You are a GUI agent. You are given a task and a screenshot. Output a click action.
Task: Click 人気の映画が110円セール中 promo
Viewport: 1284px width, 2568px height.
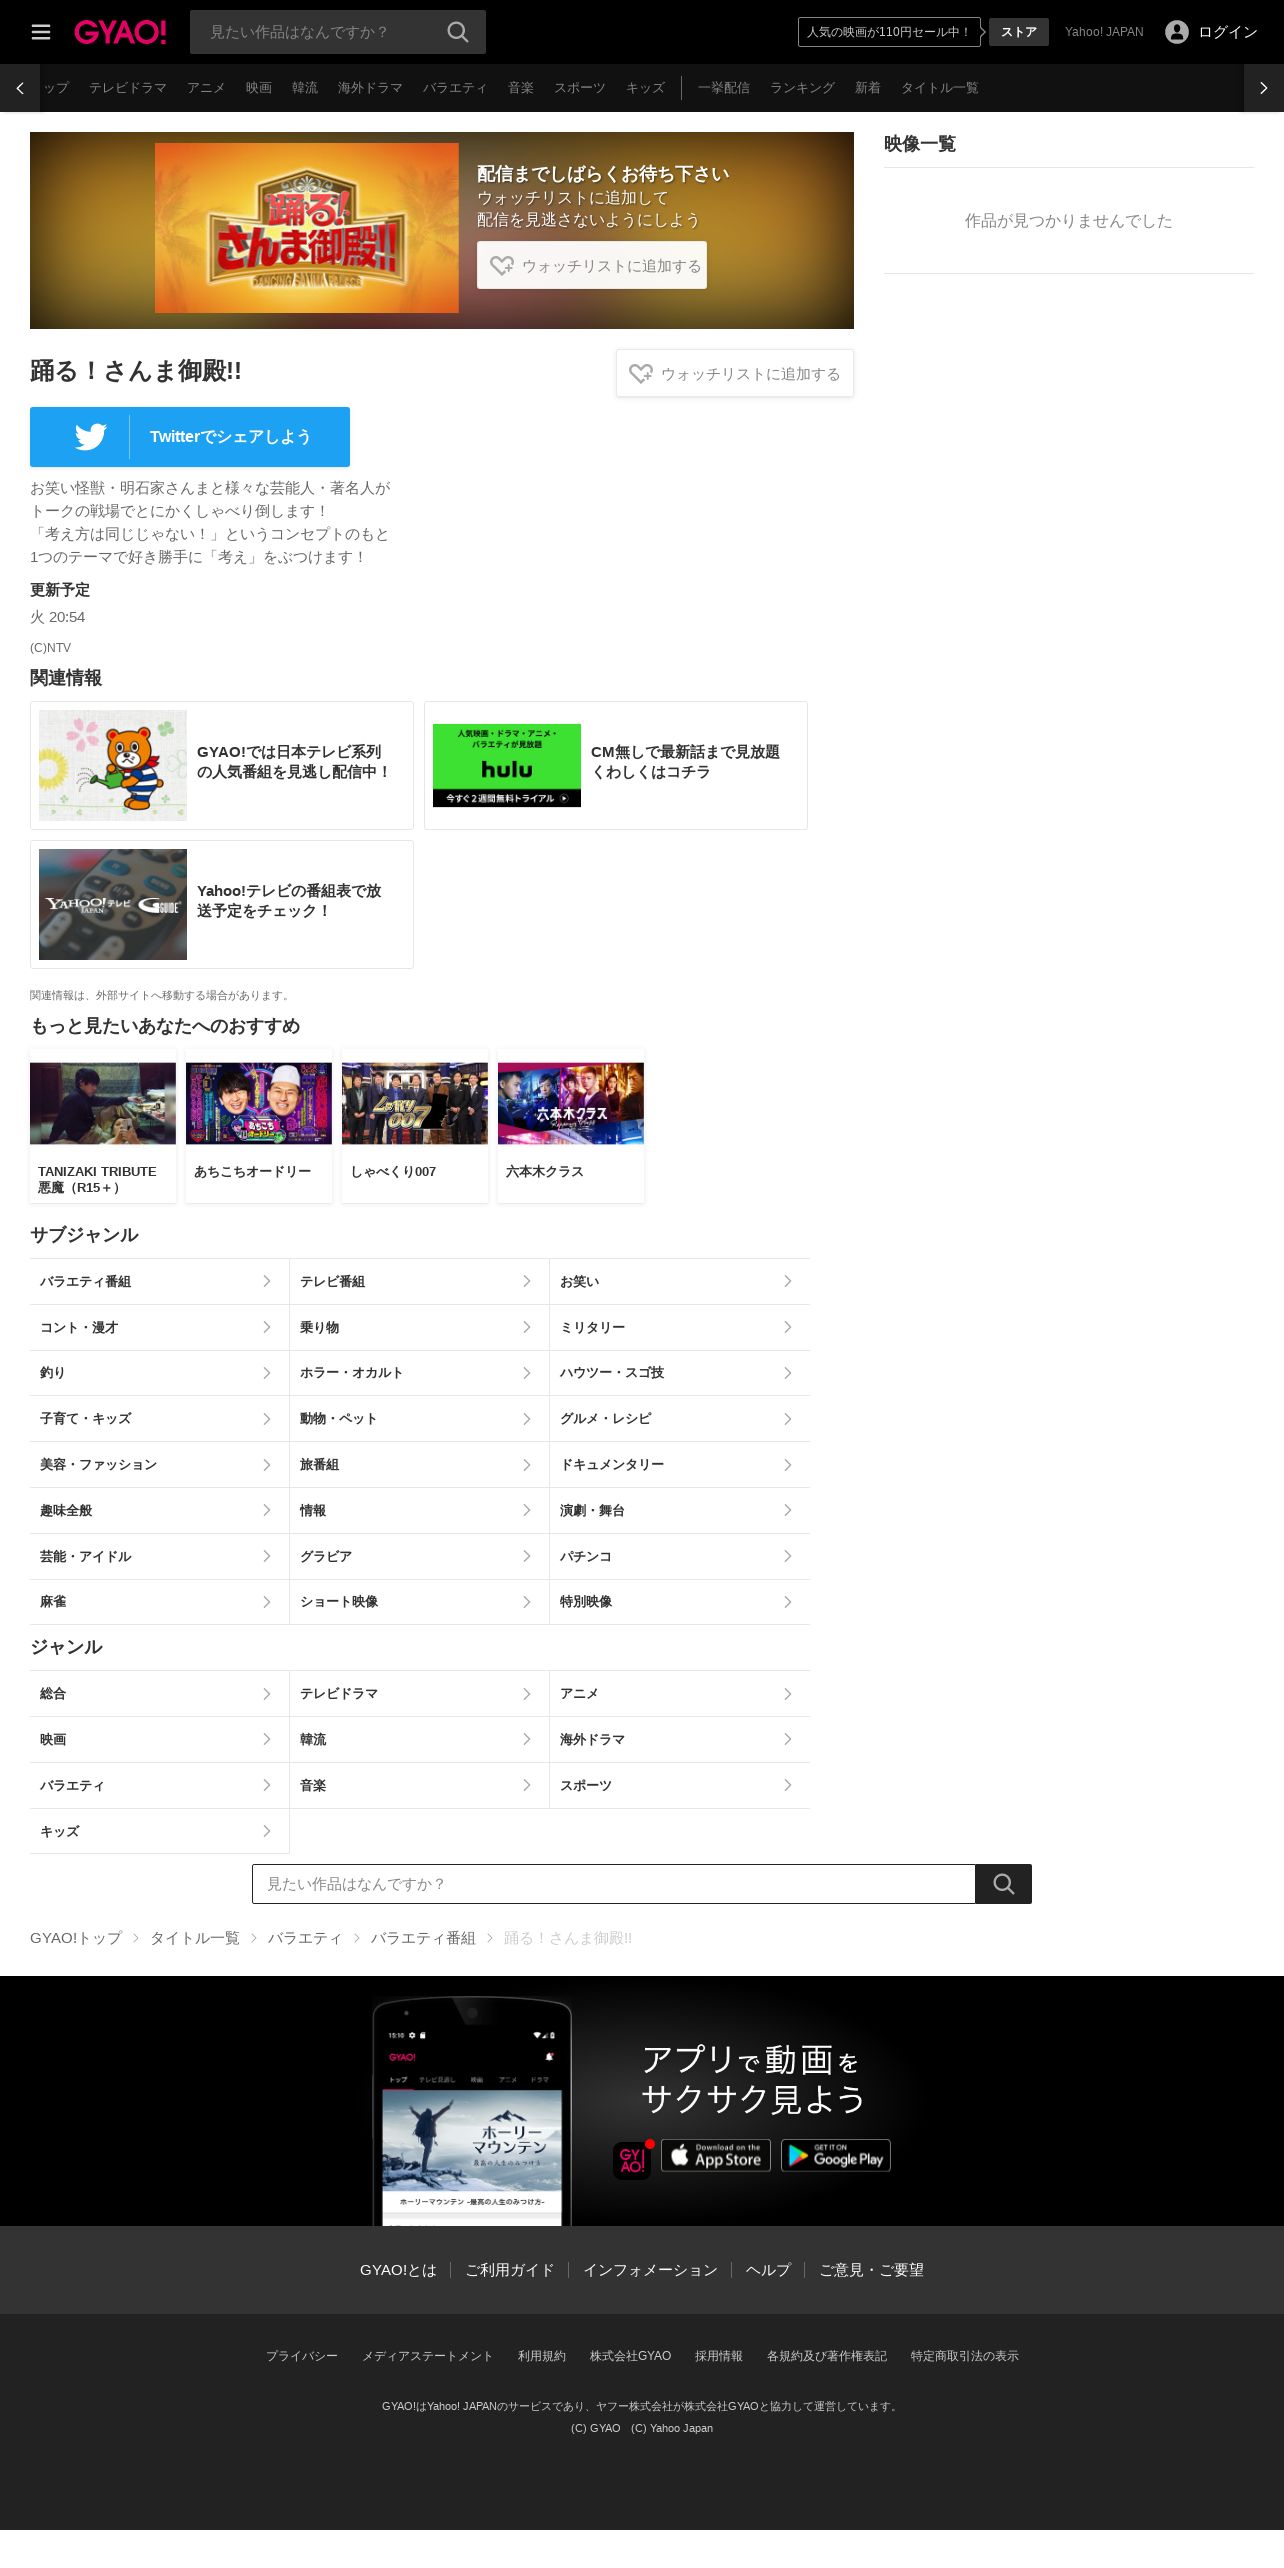pyautogui.click(x=889, y=32)
